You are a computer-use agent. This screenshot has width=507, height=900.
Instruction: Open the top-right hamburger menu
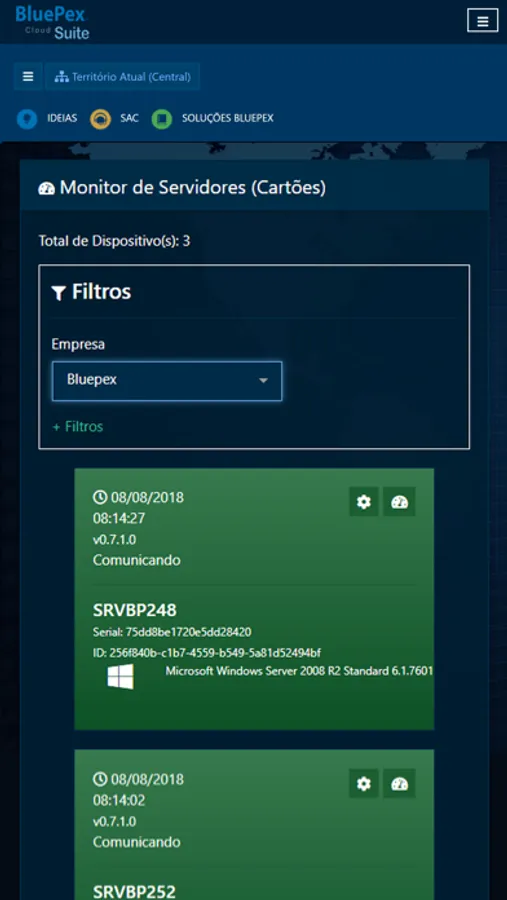coord(482,21)
